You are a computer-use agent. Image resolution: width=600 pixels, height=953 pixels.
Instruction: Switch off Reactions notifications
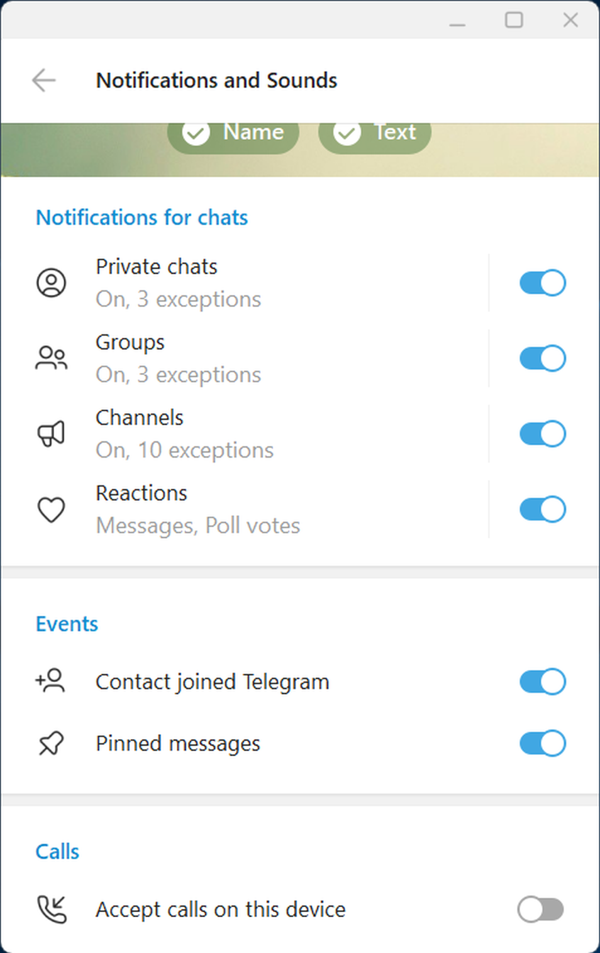click(542, 510)
